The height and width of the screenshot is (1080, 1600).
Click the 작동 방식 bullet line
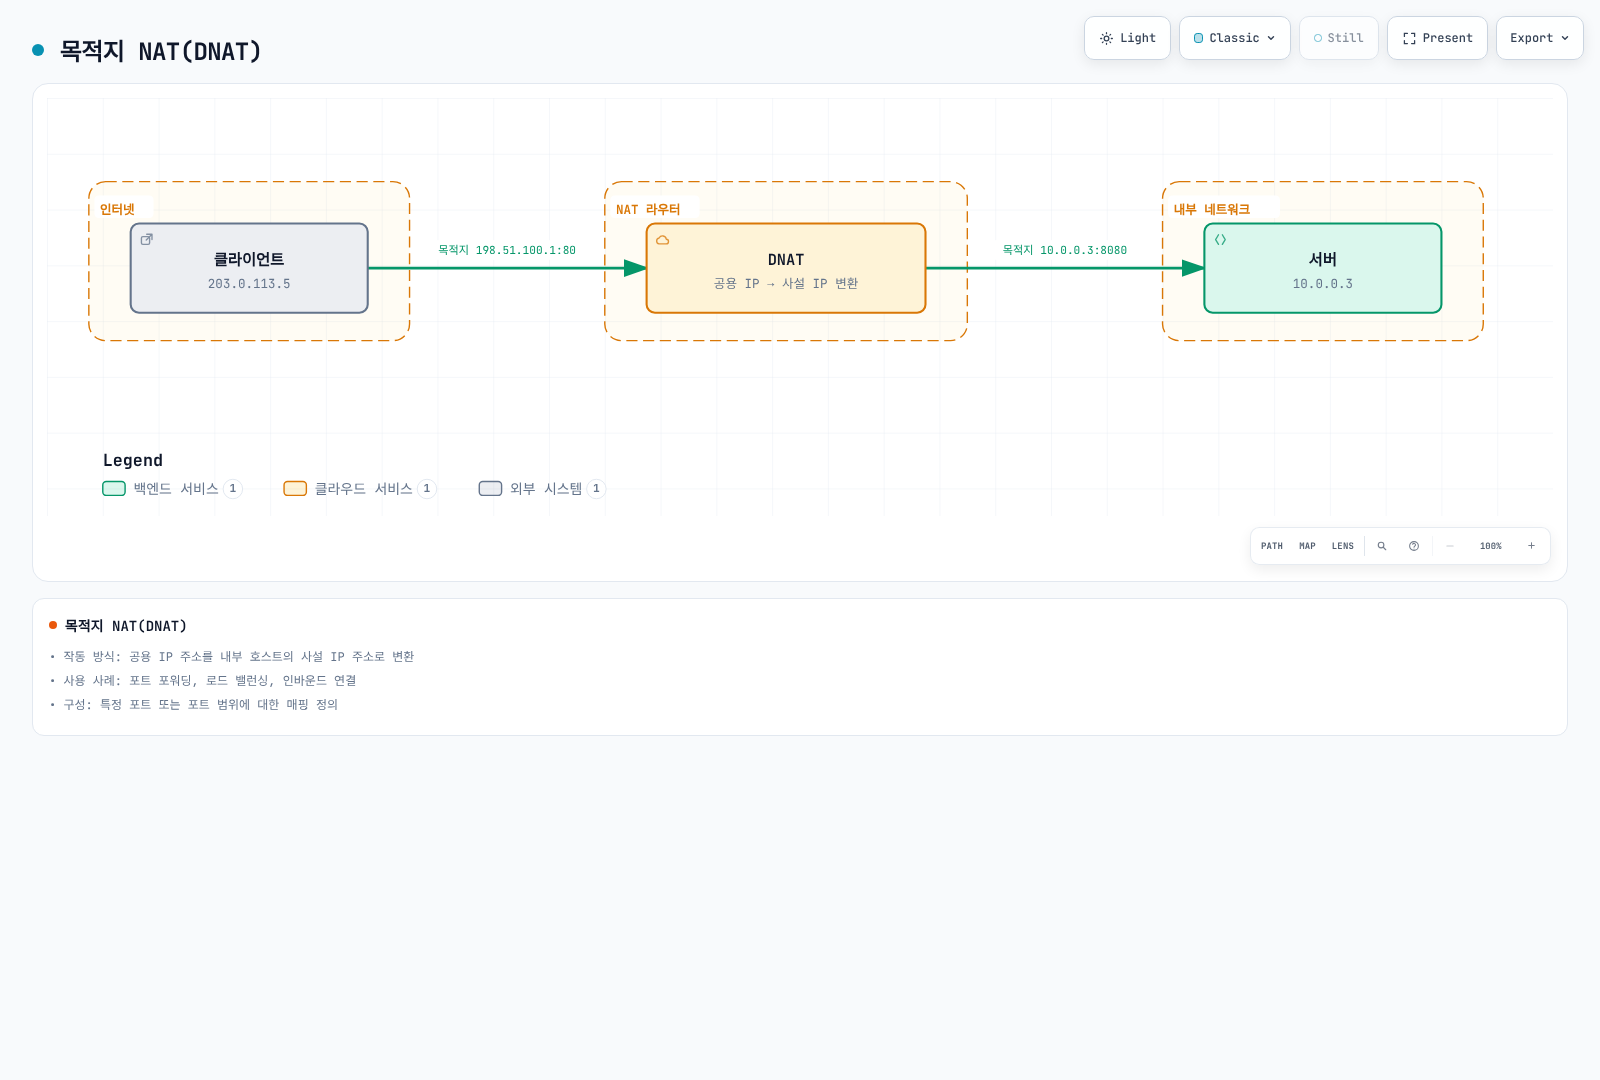coord(239,657)
